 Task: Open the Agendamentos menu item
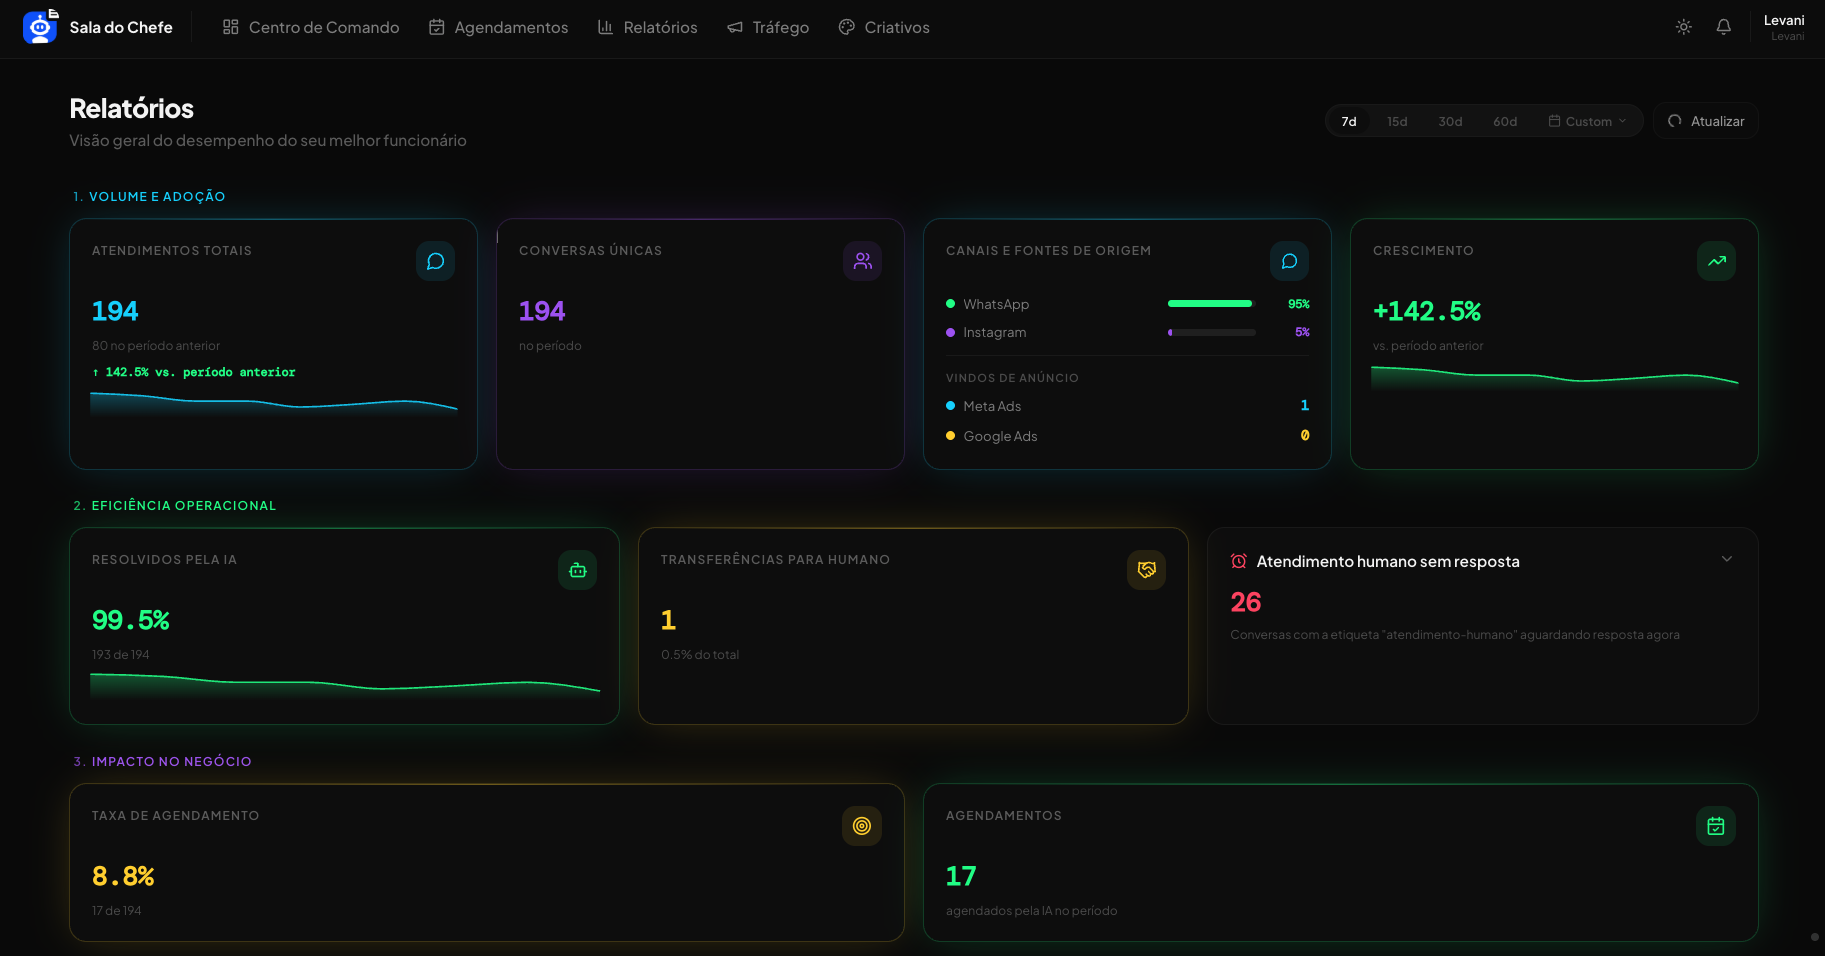click(x=498, y=27)
